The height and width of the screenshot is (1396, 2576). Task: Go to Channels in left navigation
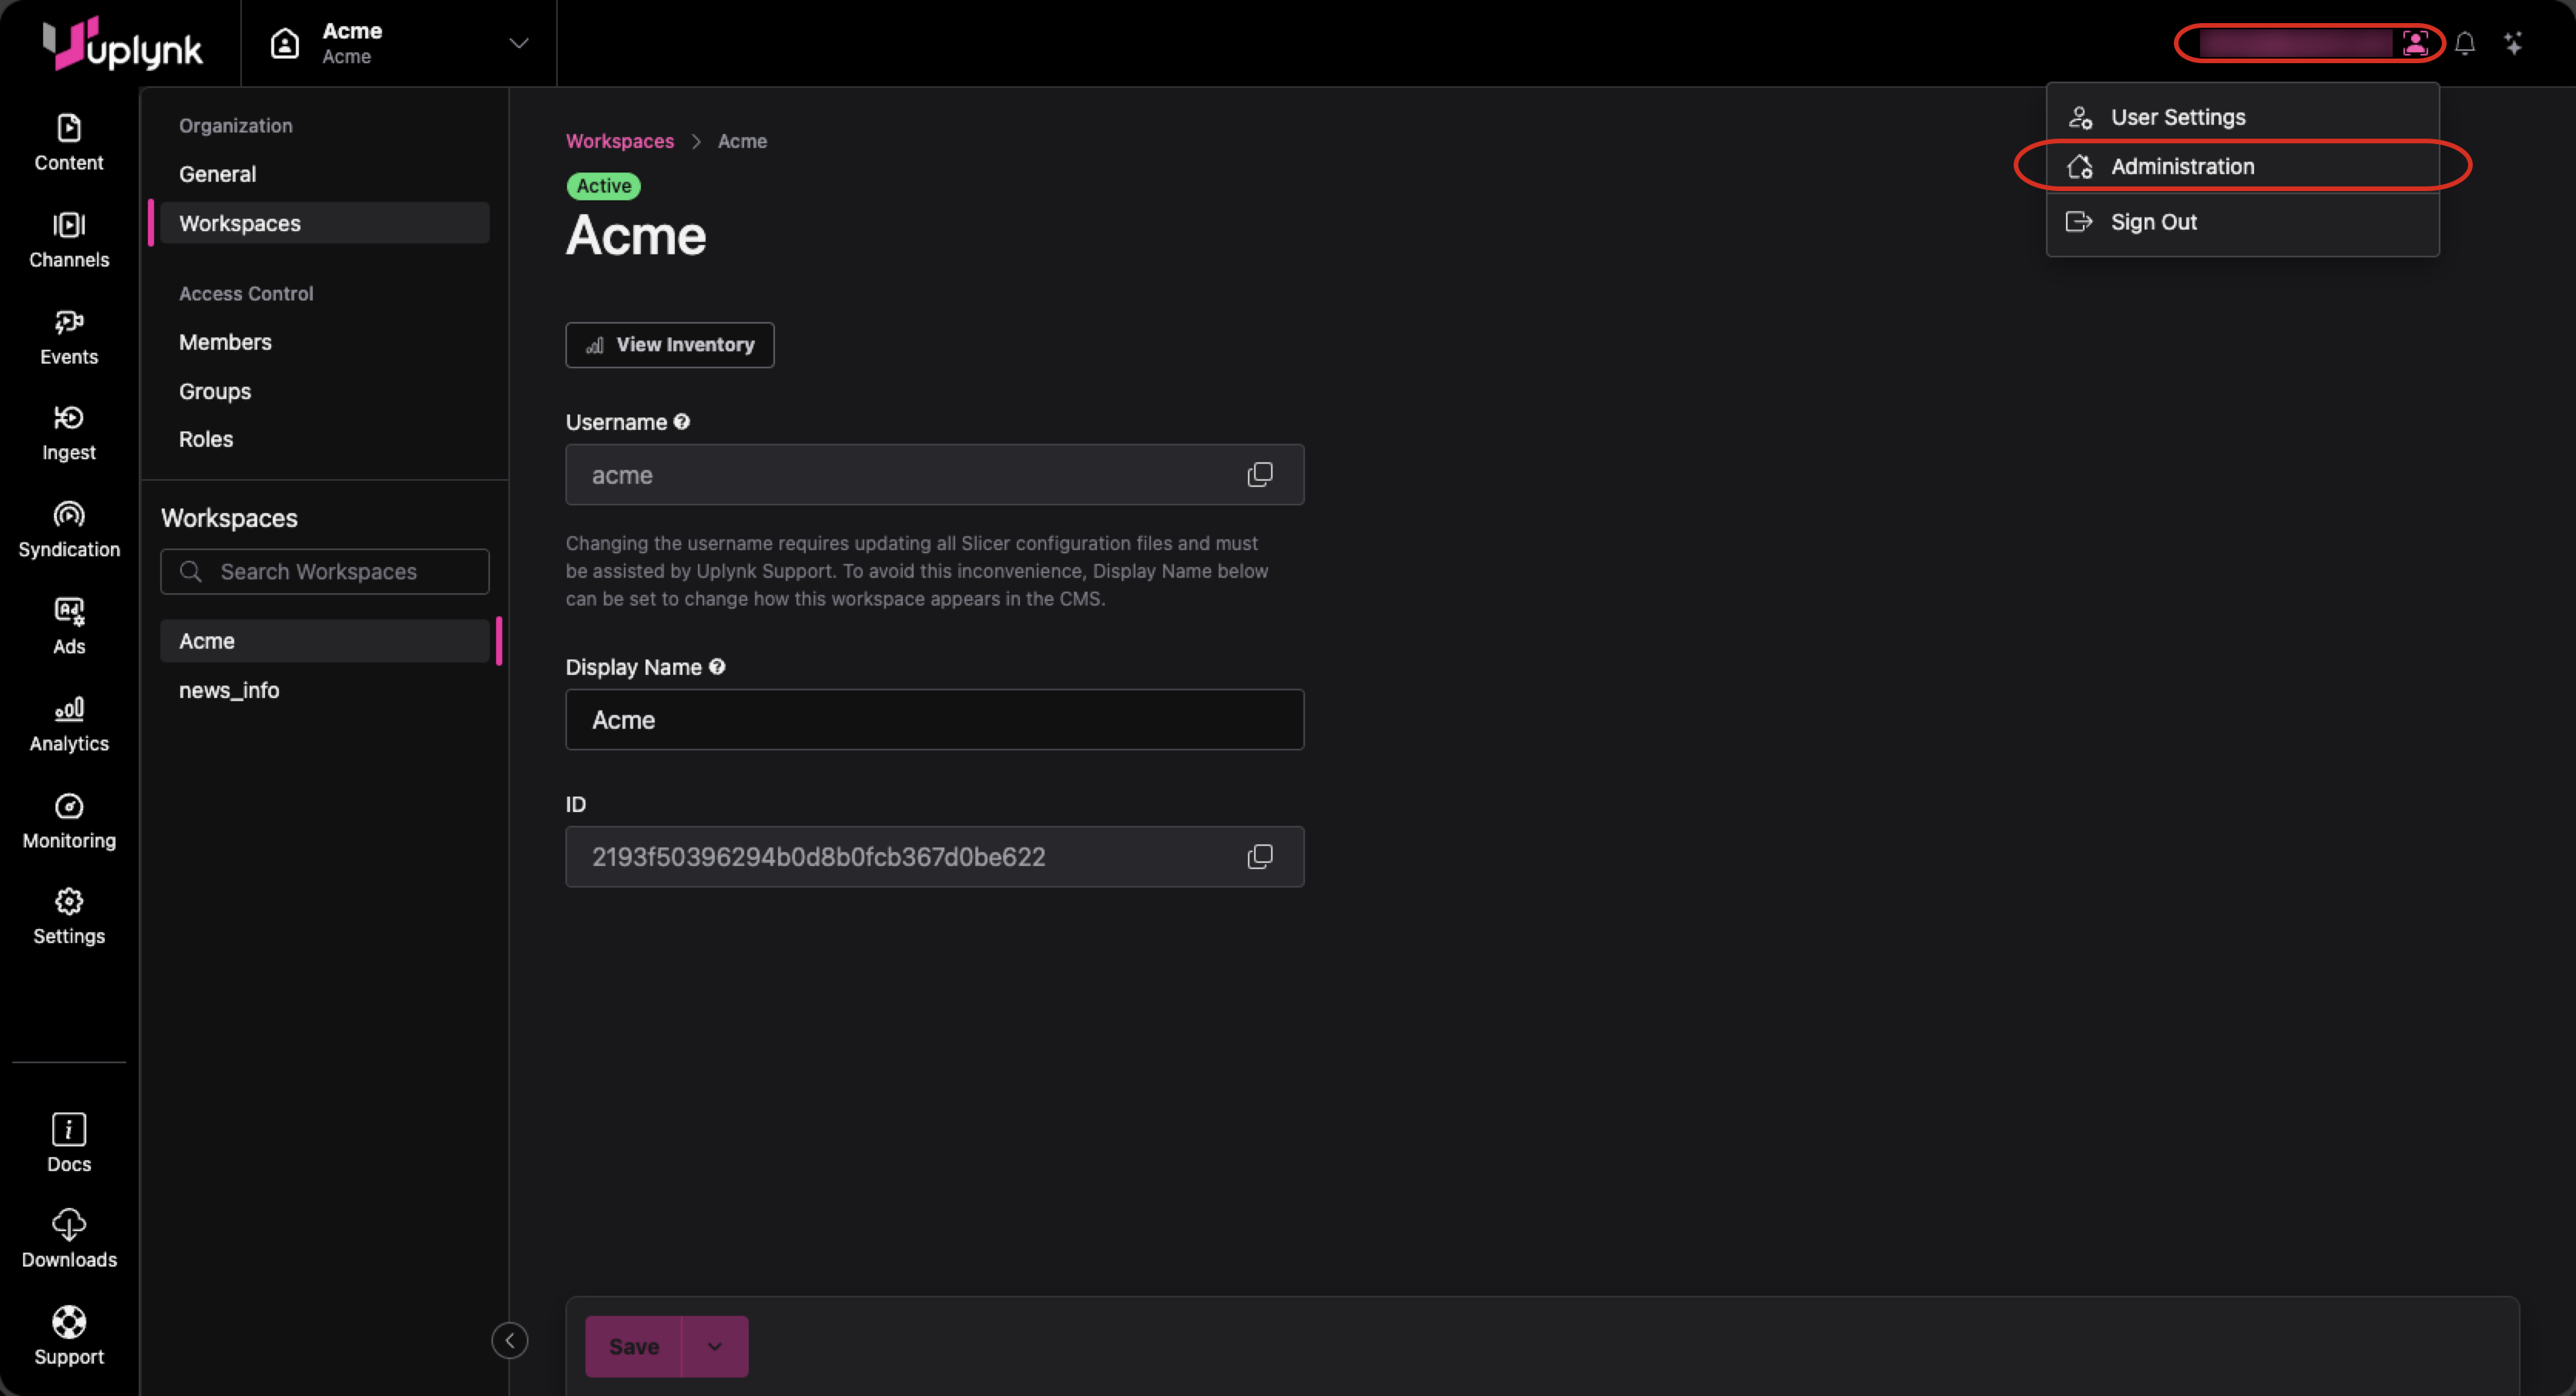coord(68,239)
